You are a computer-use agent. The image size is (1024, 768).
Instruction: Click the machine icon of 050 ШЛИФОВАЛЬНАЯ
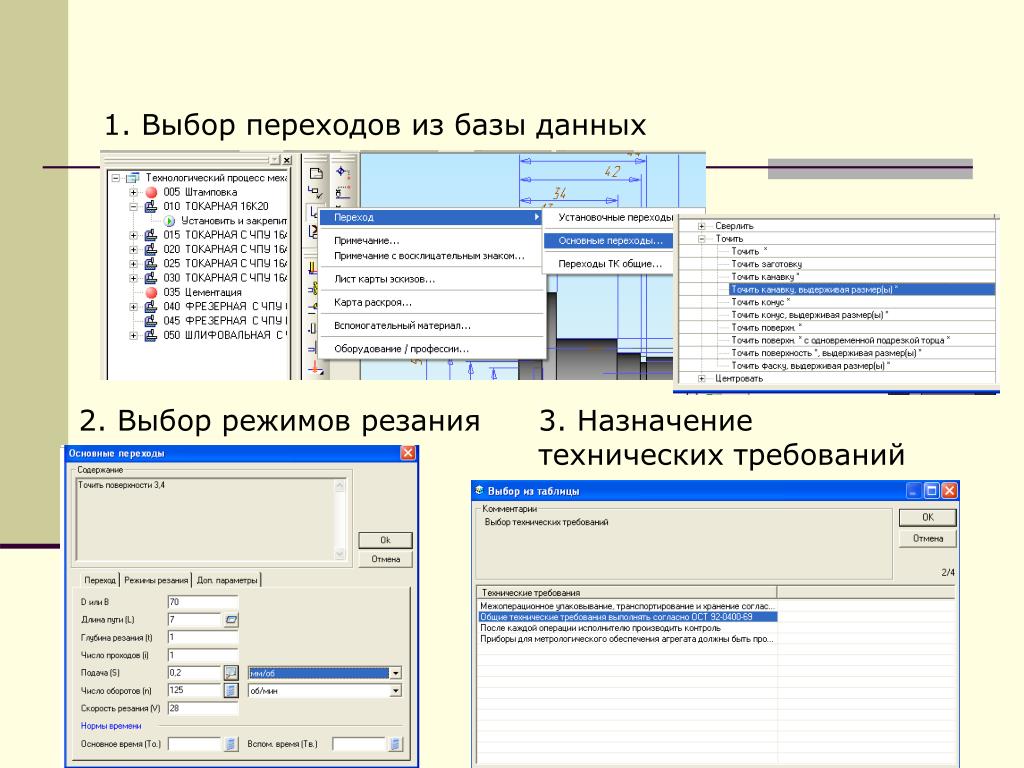[x=151, y=335]
